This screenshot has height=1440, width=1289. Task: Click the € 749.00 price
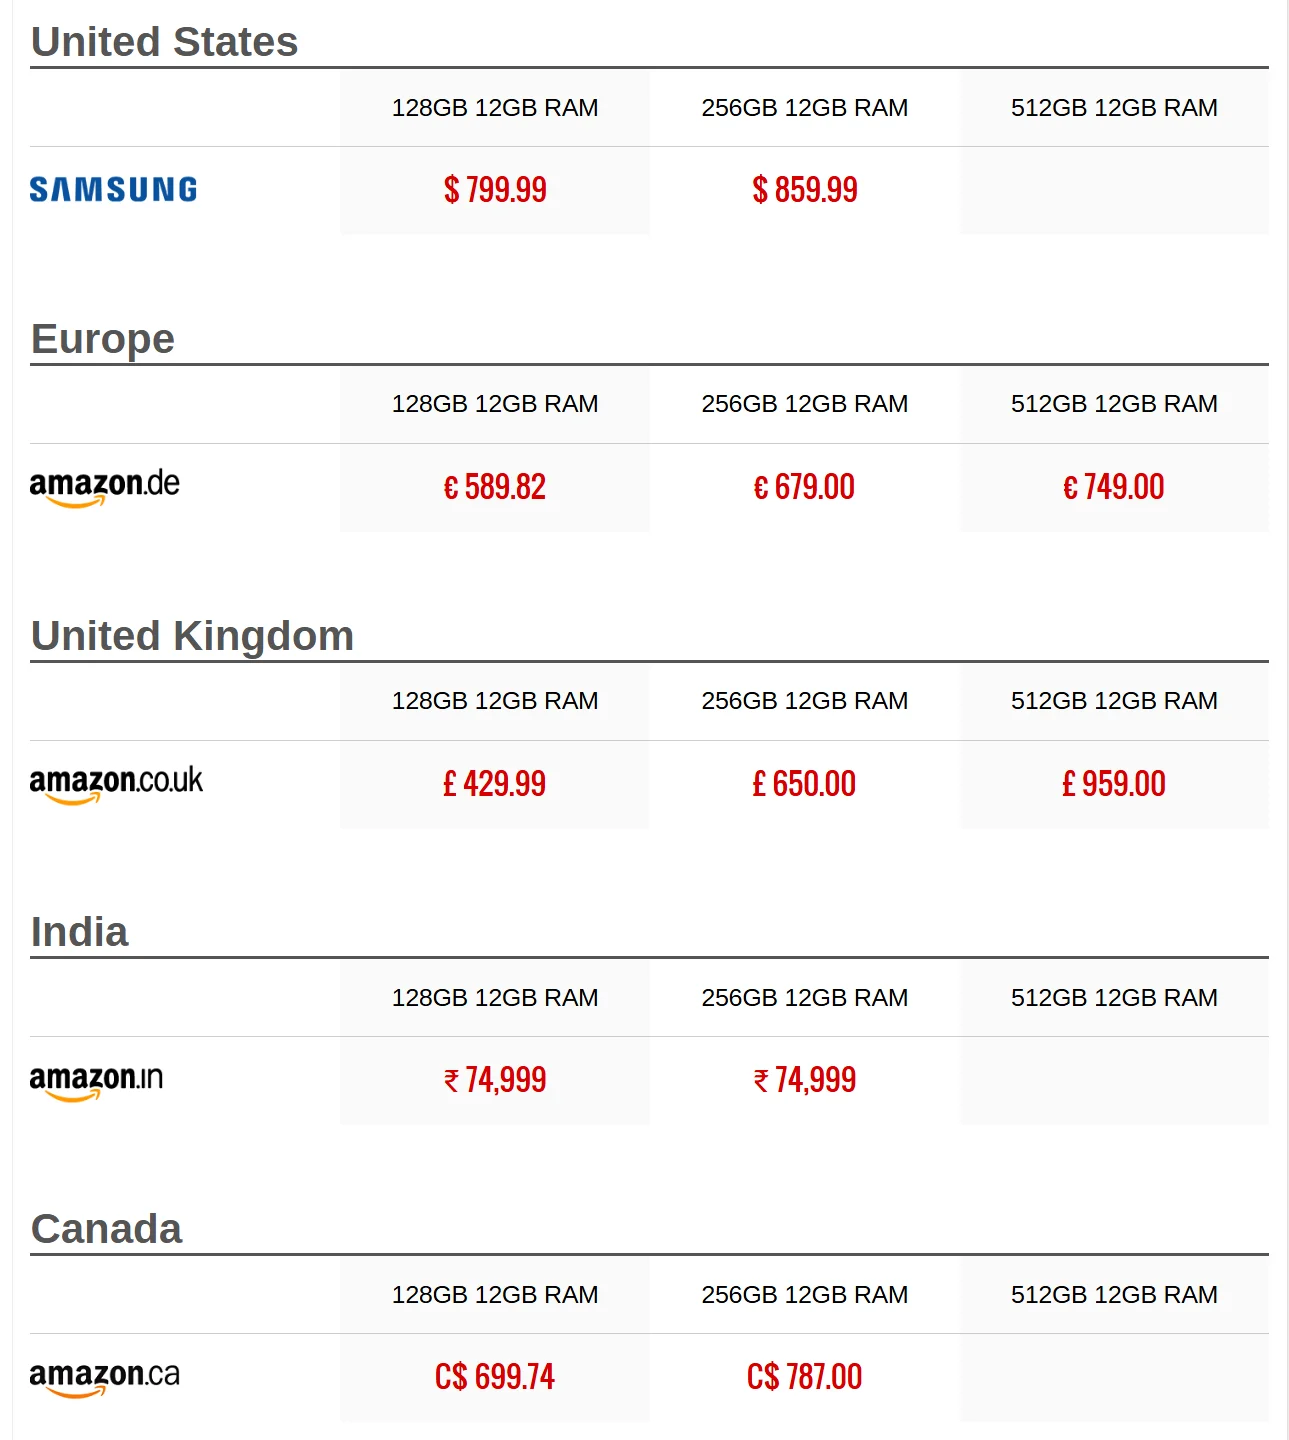pyautogui.click(x=1114, y=487)
